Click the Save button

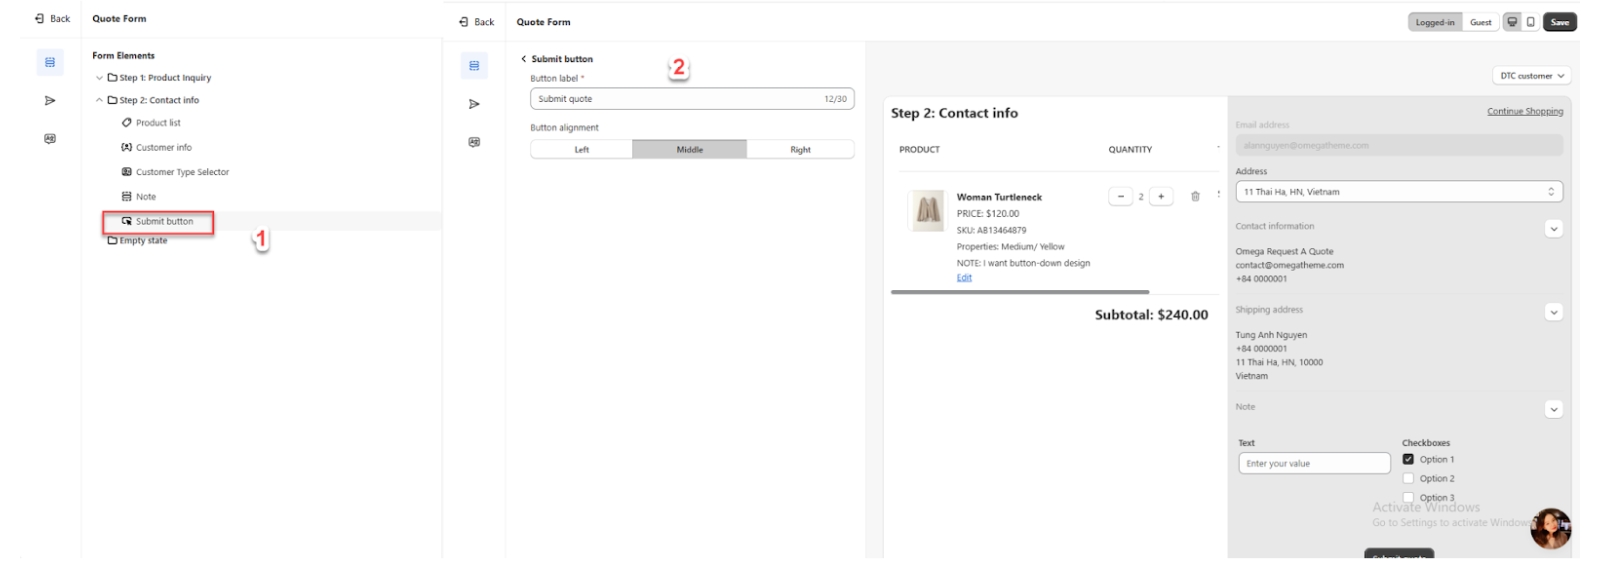(x=1559, y=22)
